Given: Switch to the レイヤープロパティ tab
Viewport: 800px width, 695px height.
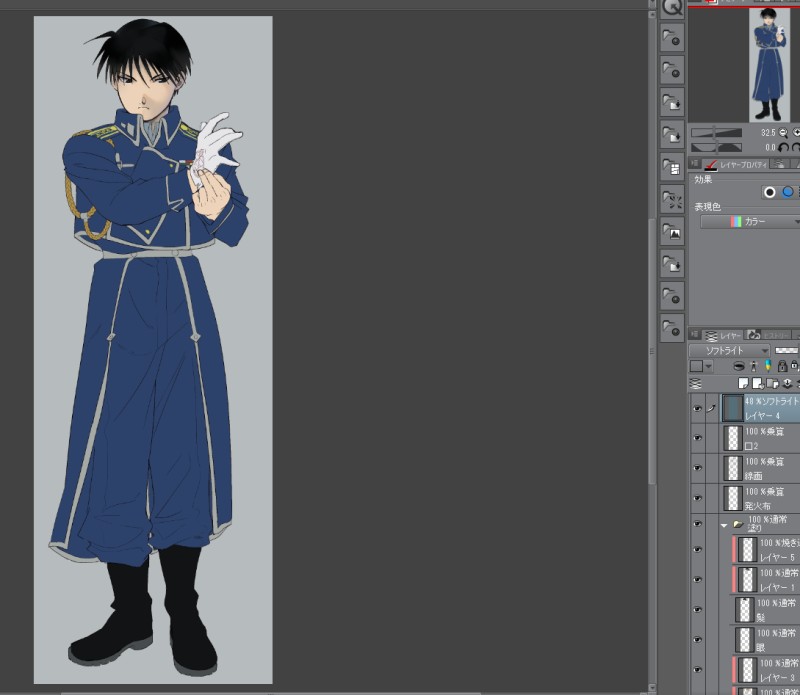Looking at the screenshot, I should (x=736, y=164).
